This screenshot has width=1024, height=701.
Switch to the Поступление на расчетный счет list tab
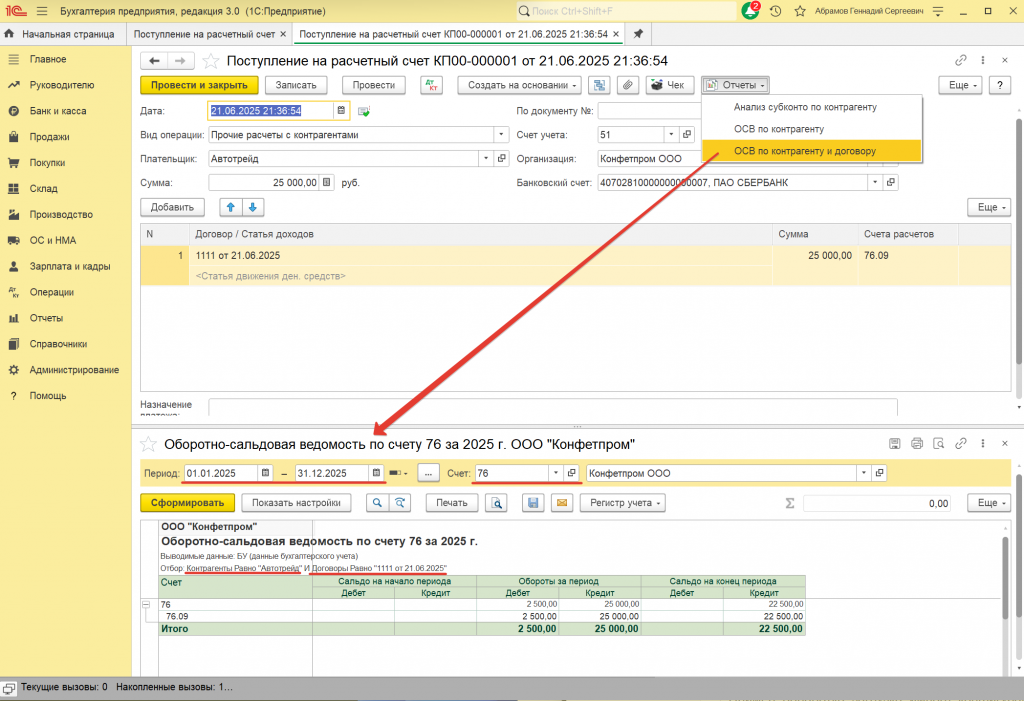tap(204, 34)
